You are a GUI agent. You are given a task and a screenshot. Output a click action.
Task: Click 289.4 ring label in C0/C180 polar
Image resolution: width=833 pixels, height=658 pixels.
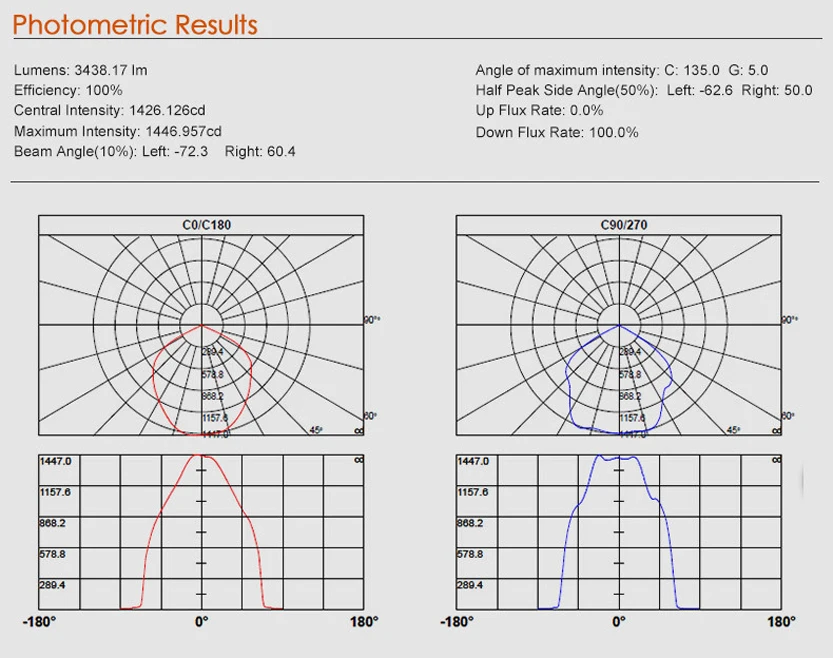click(x=212, y=352)
